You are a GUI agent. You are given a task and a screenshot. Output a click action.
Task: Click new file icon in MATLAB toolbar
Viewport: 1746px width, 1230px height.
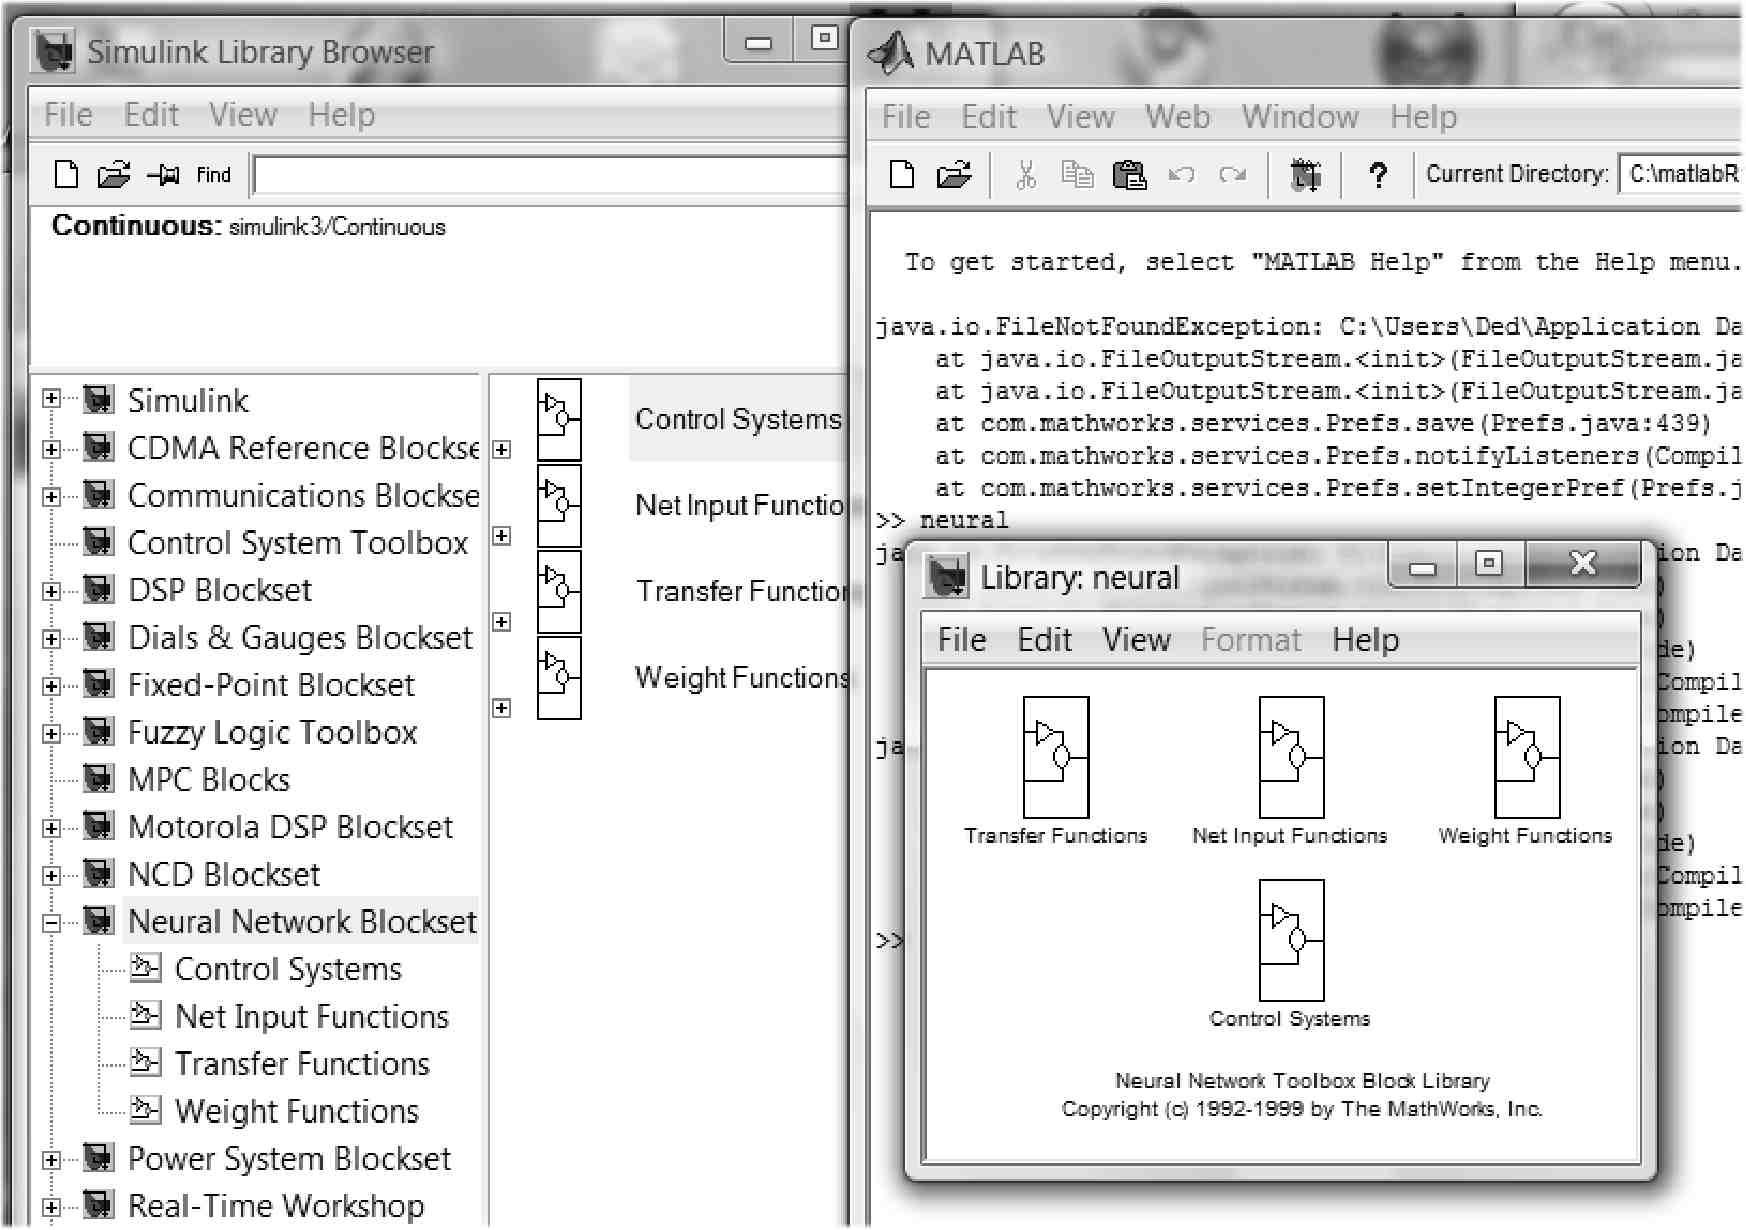[902, 175]
